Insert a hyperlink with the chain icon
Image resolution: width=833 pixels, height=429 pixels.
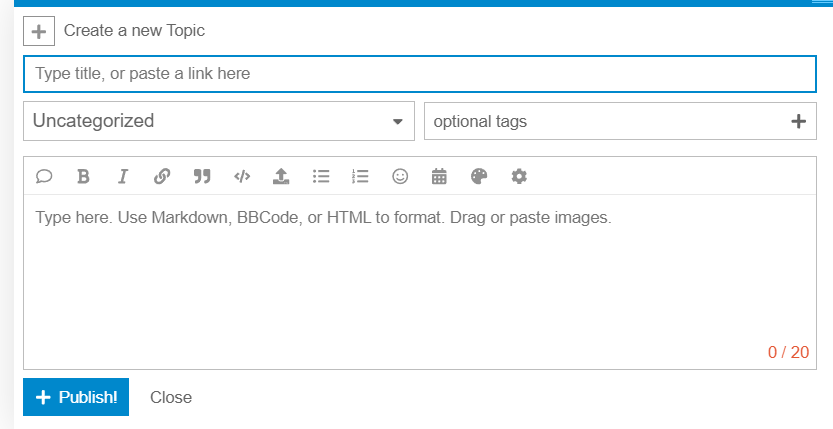(162, 176)
